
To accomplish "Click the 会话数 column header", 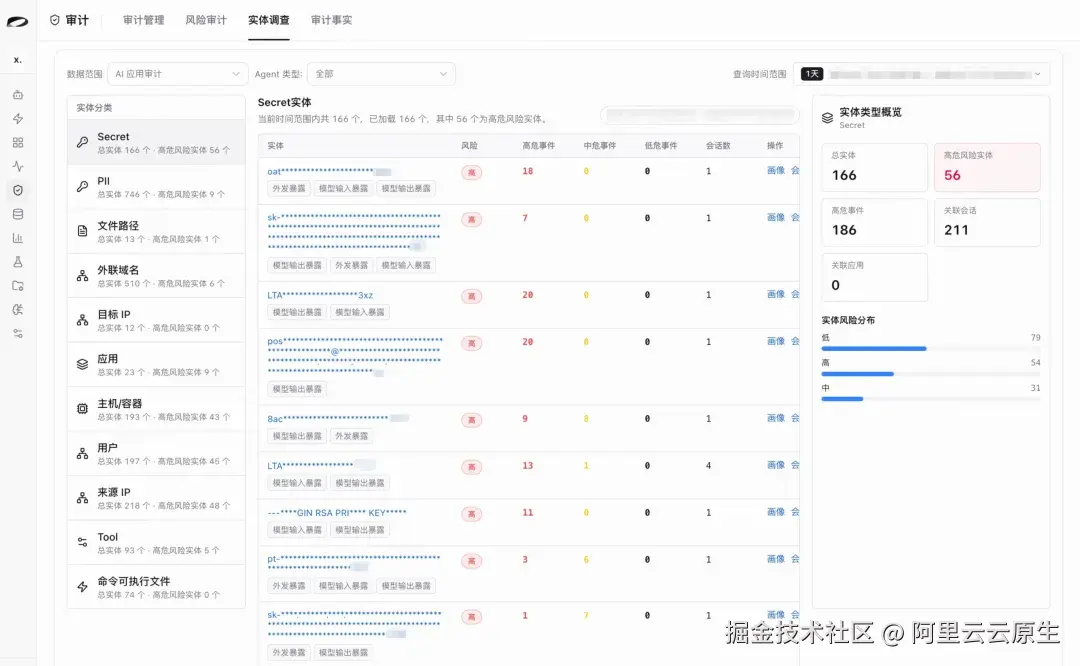I will pos(718,145).
